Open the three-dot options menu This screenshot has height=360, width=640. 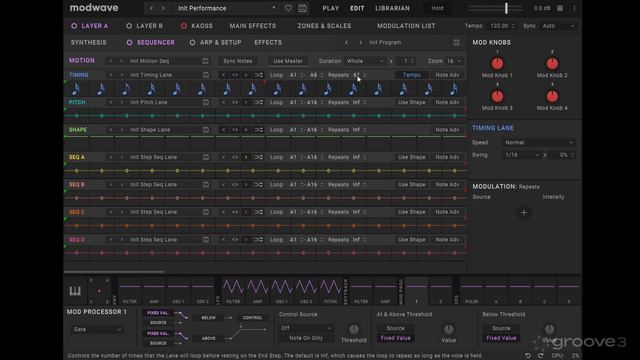coord(574,8)
